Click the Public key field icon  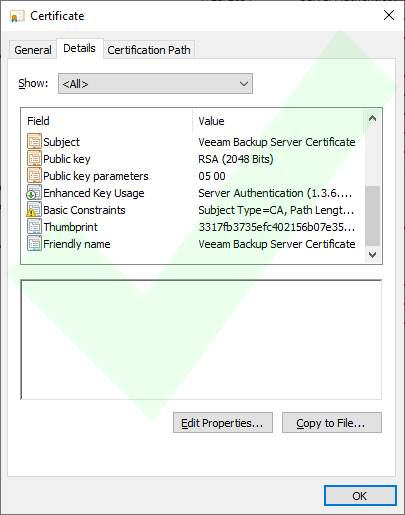[x=34, y=158]
